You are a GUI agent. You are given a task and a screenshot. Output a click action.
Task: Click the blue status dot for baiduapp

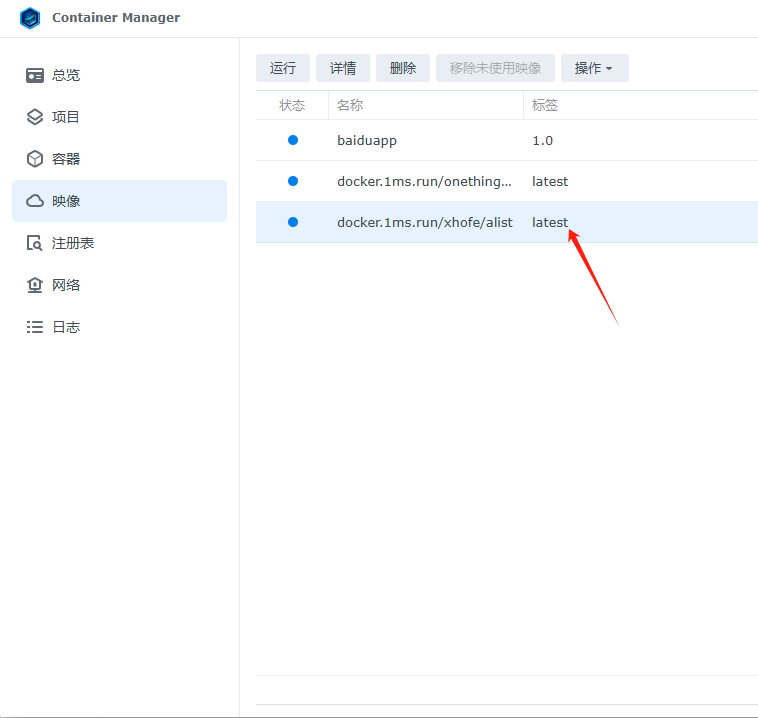(293, 140)
